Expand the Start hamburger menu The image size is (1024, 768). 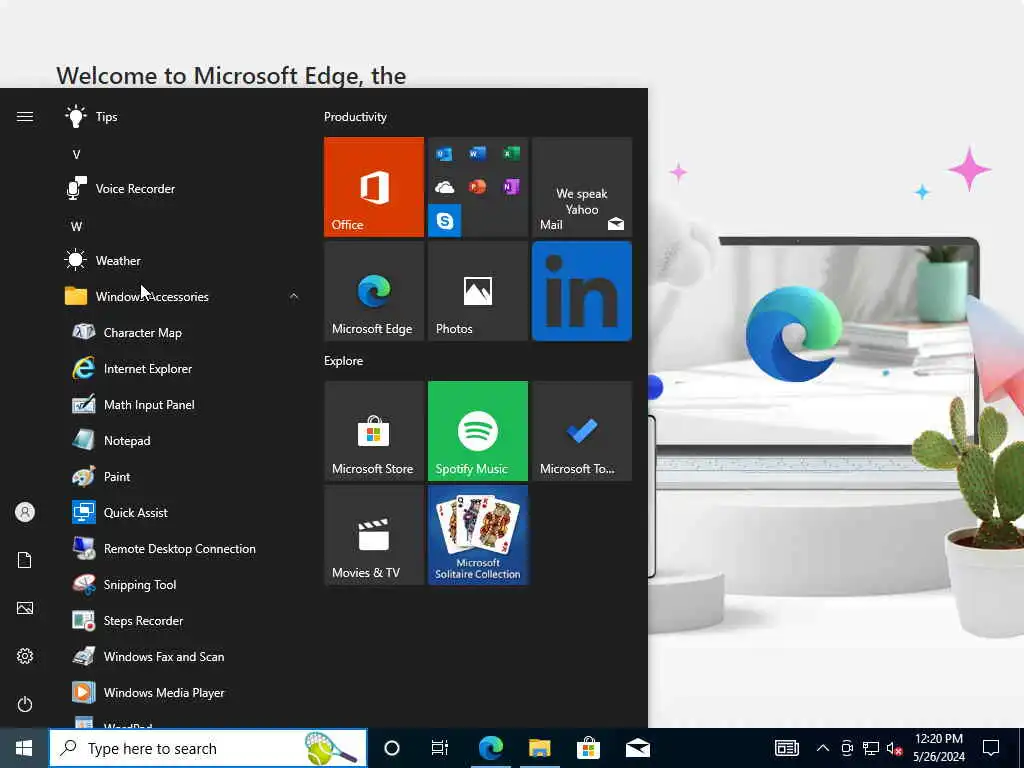[25, 116]
